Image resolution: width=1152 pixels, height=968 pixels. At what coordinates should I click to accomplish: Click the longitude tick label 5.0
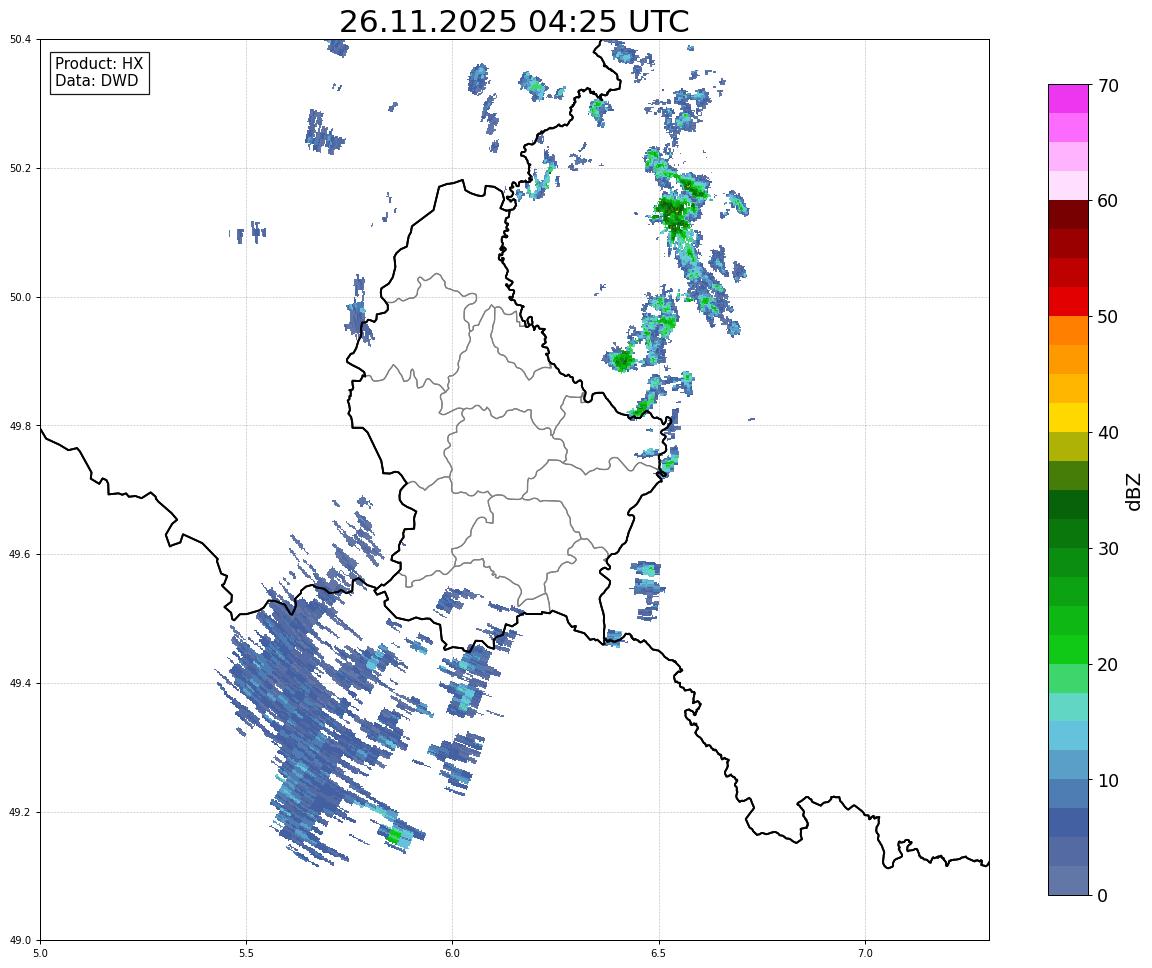pos(40,953)
